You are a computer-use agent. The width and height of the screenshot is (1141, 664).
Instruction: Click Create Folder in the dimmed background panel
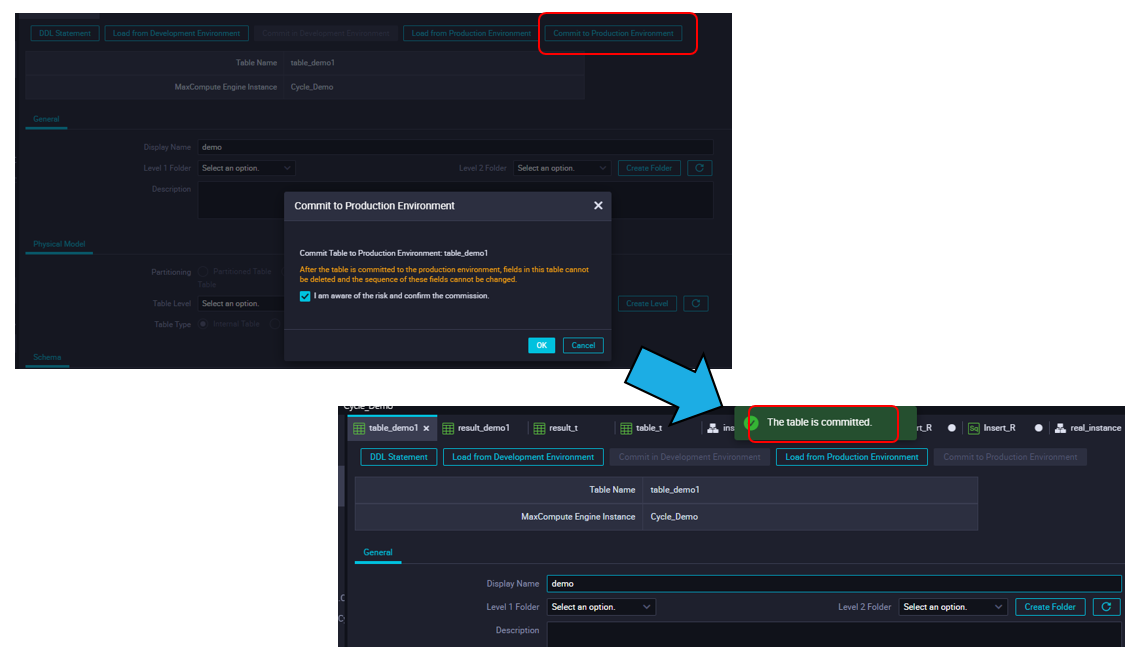coord(649,168)
